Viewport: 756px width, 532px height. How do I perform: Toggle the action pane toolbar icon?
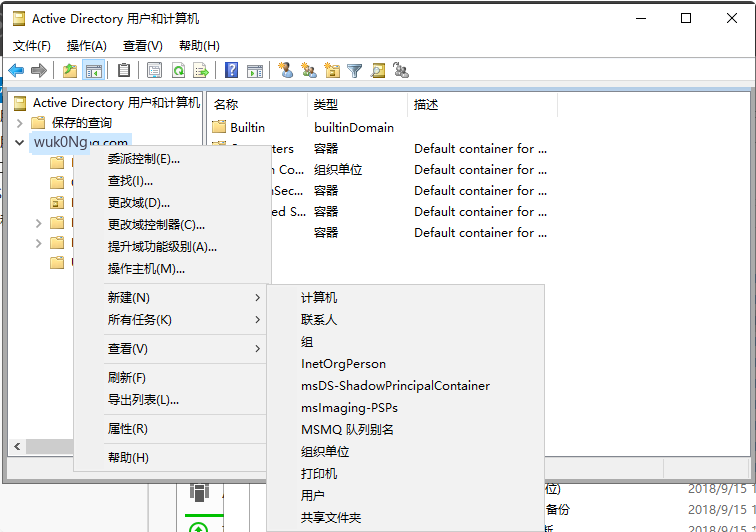click(255, 71)
